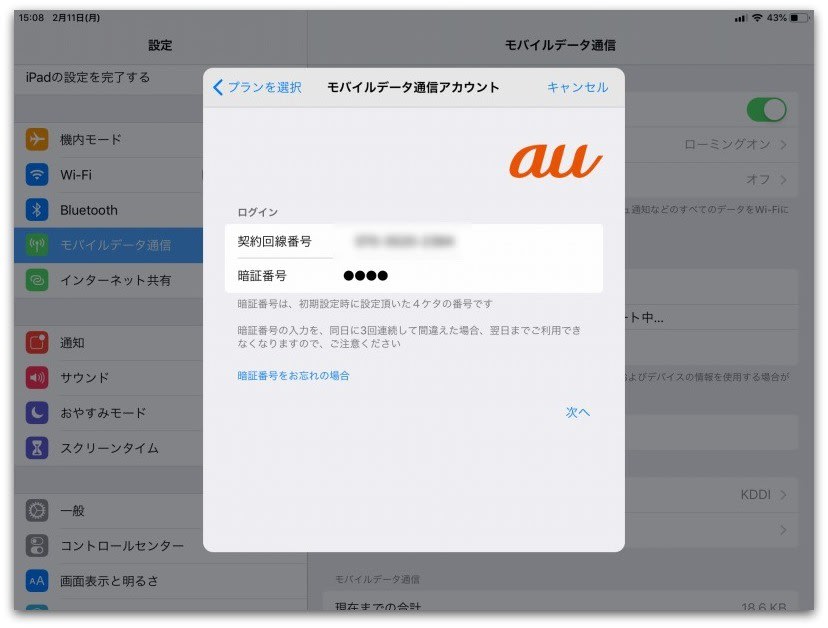Image resolution: width=828 pixels, height=628 pixels.
Task: Tap the Screen Time hourglass icon
Action: (x=37, y=448)
